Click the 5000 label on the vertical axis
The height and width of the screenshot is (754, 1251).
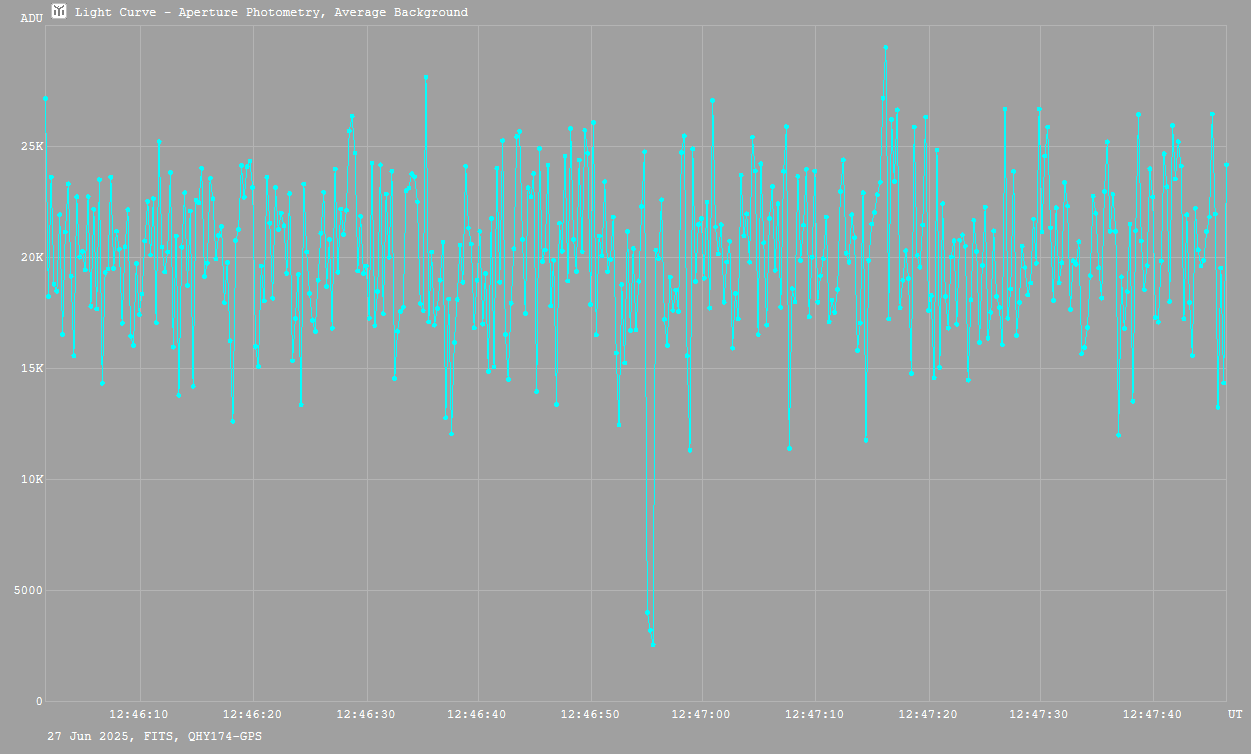[x=27, y=591]
